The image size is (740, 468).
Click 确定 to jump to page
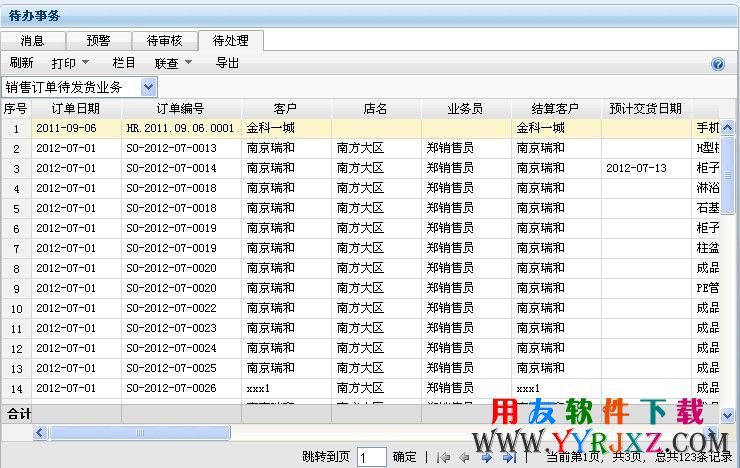click(404, 457)
